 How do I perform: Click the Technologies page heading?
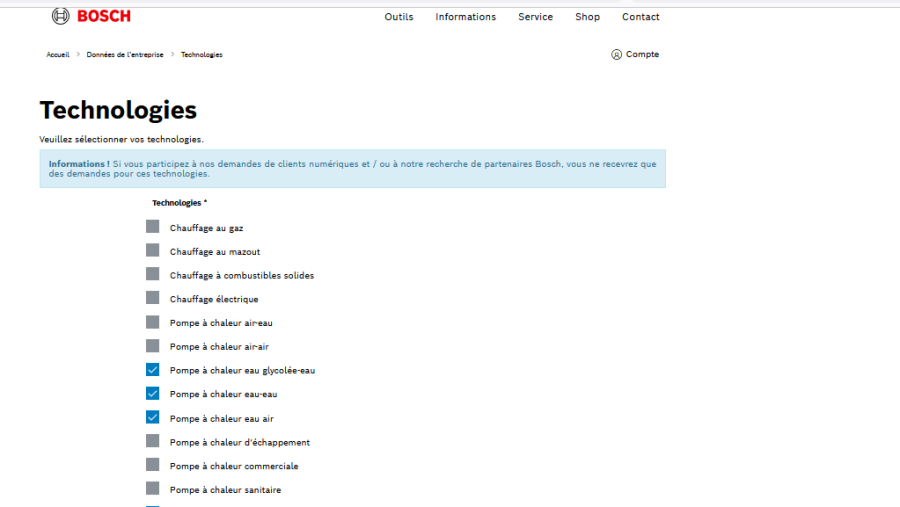(118, 110)
